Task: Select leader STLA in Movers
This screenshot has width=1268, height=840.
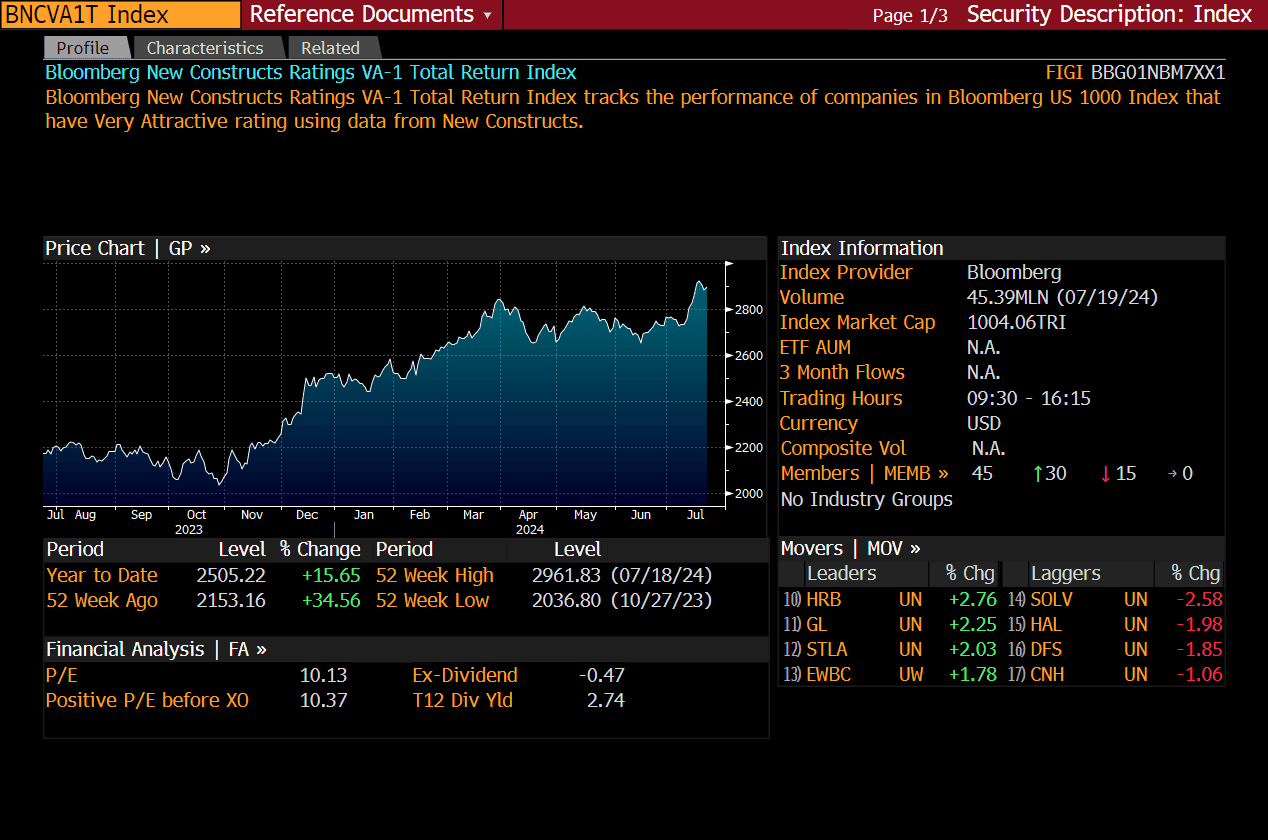Action: pyautogui.click(x=827, y=649)
